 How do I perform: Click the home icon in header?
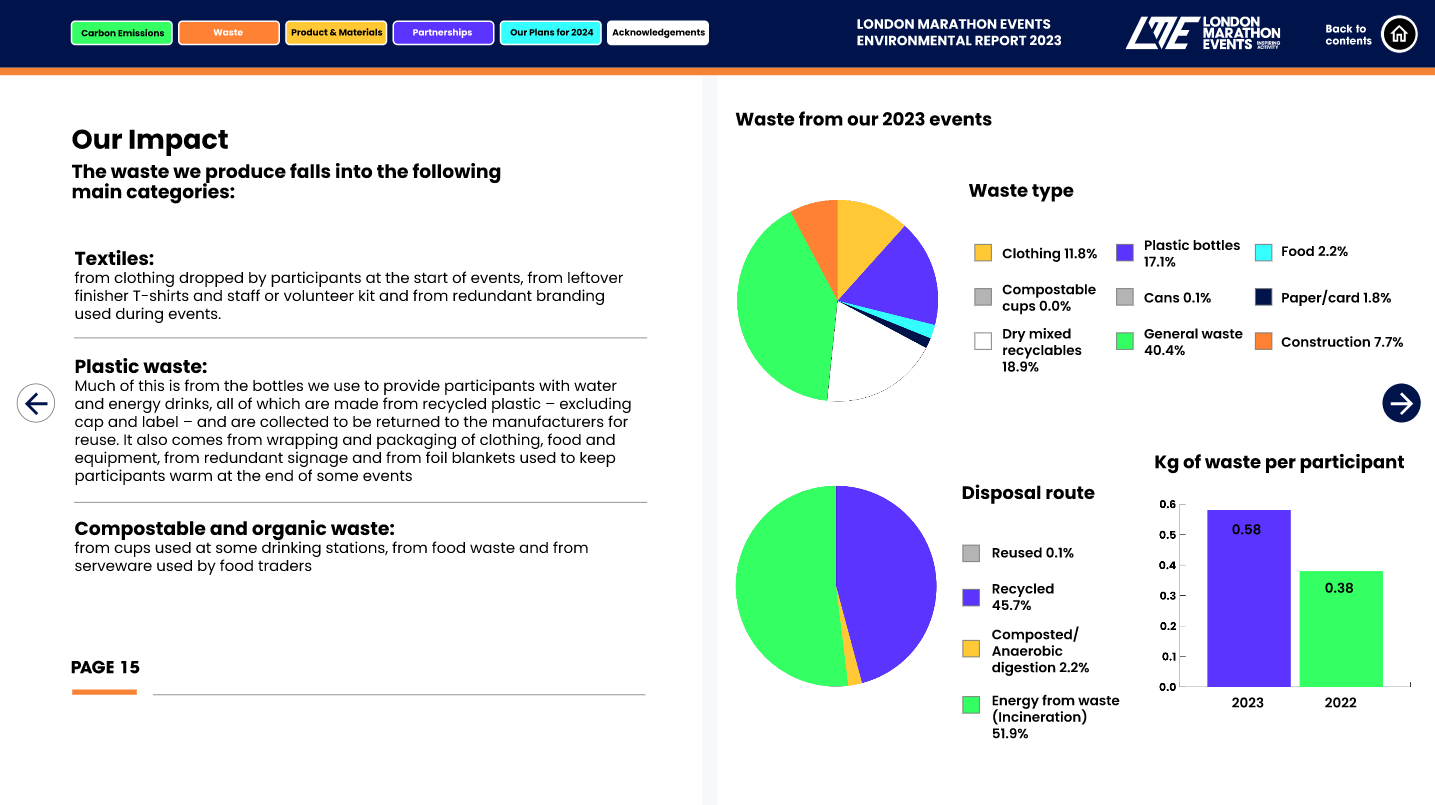[x=1399, y=34]
